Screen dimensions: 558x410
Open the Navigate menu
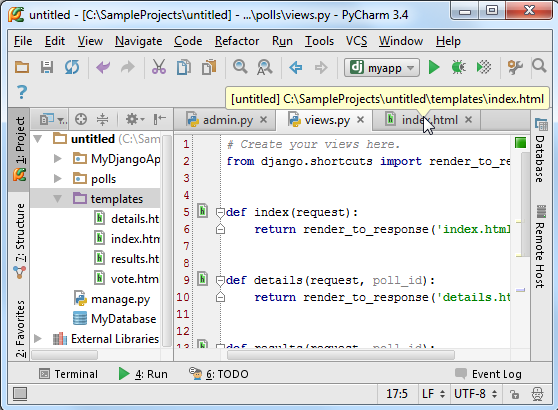[x=138, y=41]
